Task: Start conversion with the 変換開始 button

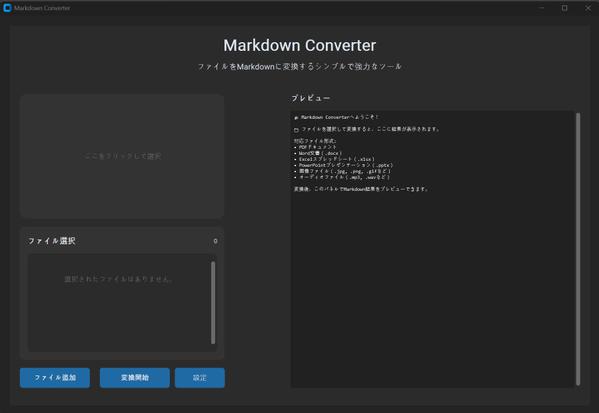Action: (x=135, y=377)
